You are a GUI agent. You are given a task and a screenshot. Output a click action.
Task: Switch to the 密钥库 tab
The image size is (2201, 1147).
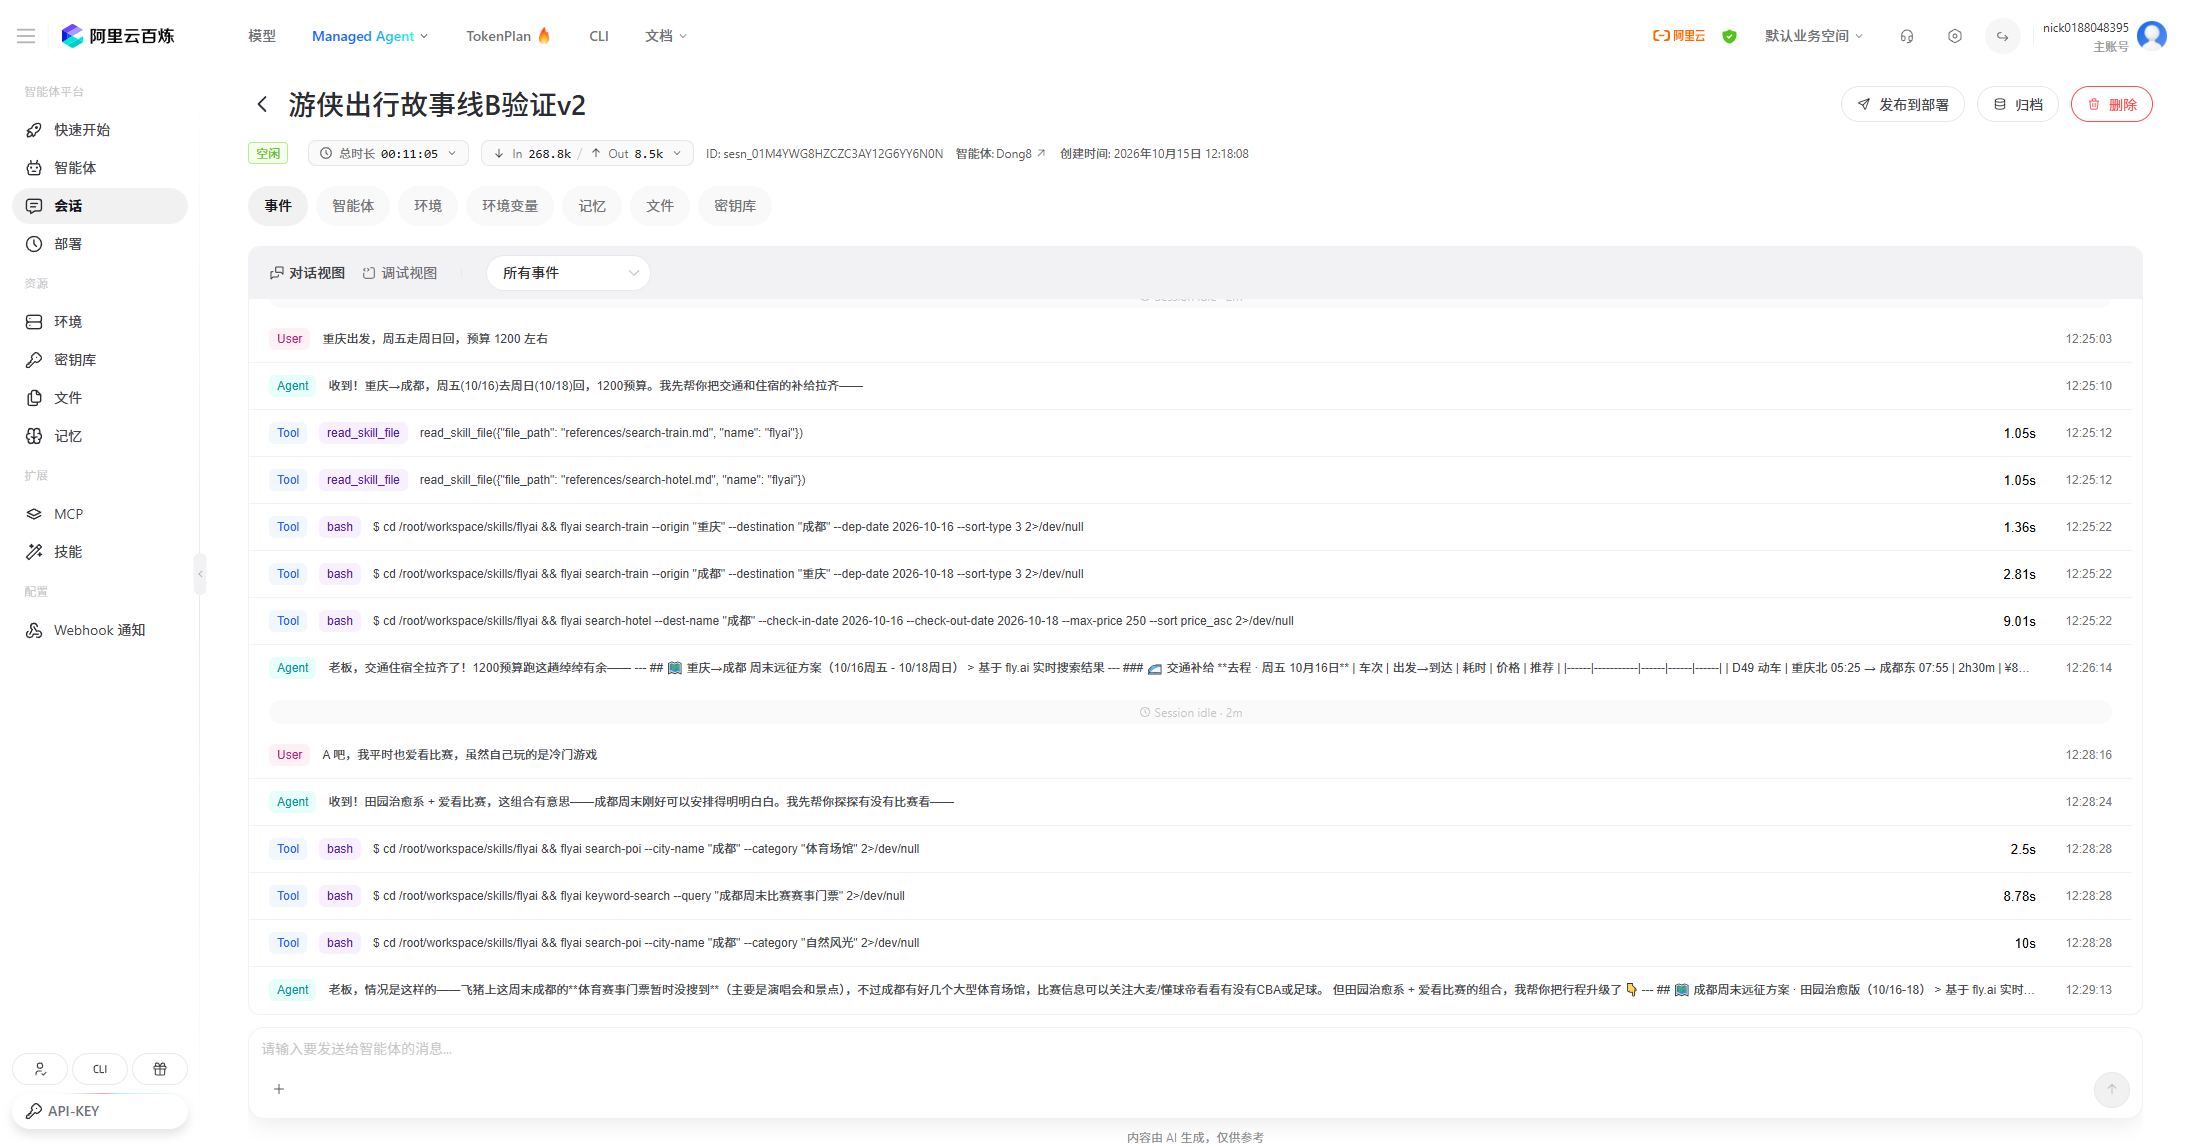735,206
